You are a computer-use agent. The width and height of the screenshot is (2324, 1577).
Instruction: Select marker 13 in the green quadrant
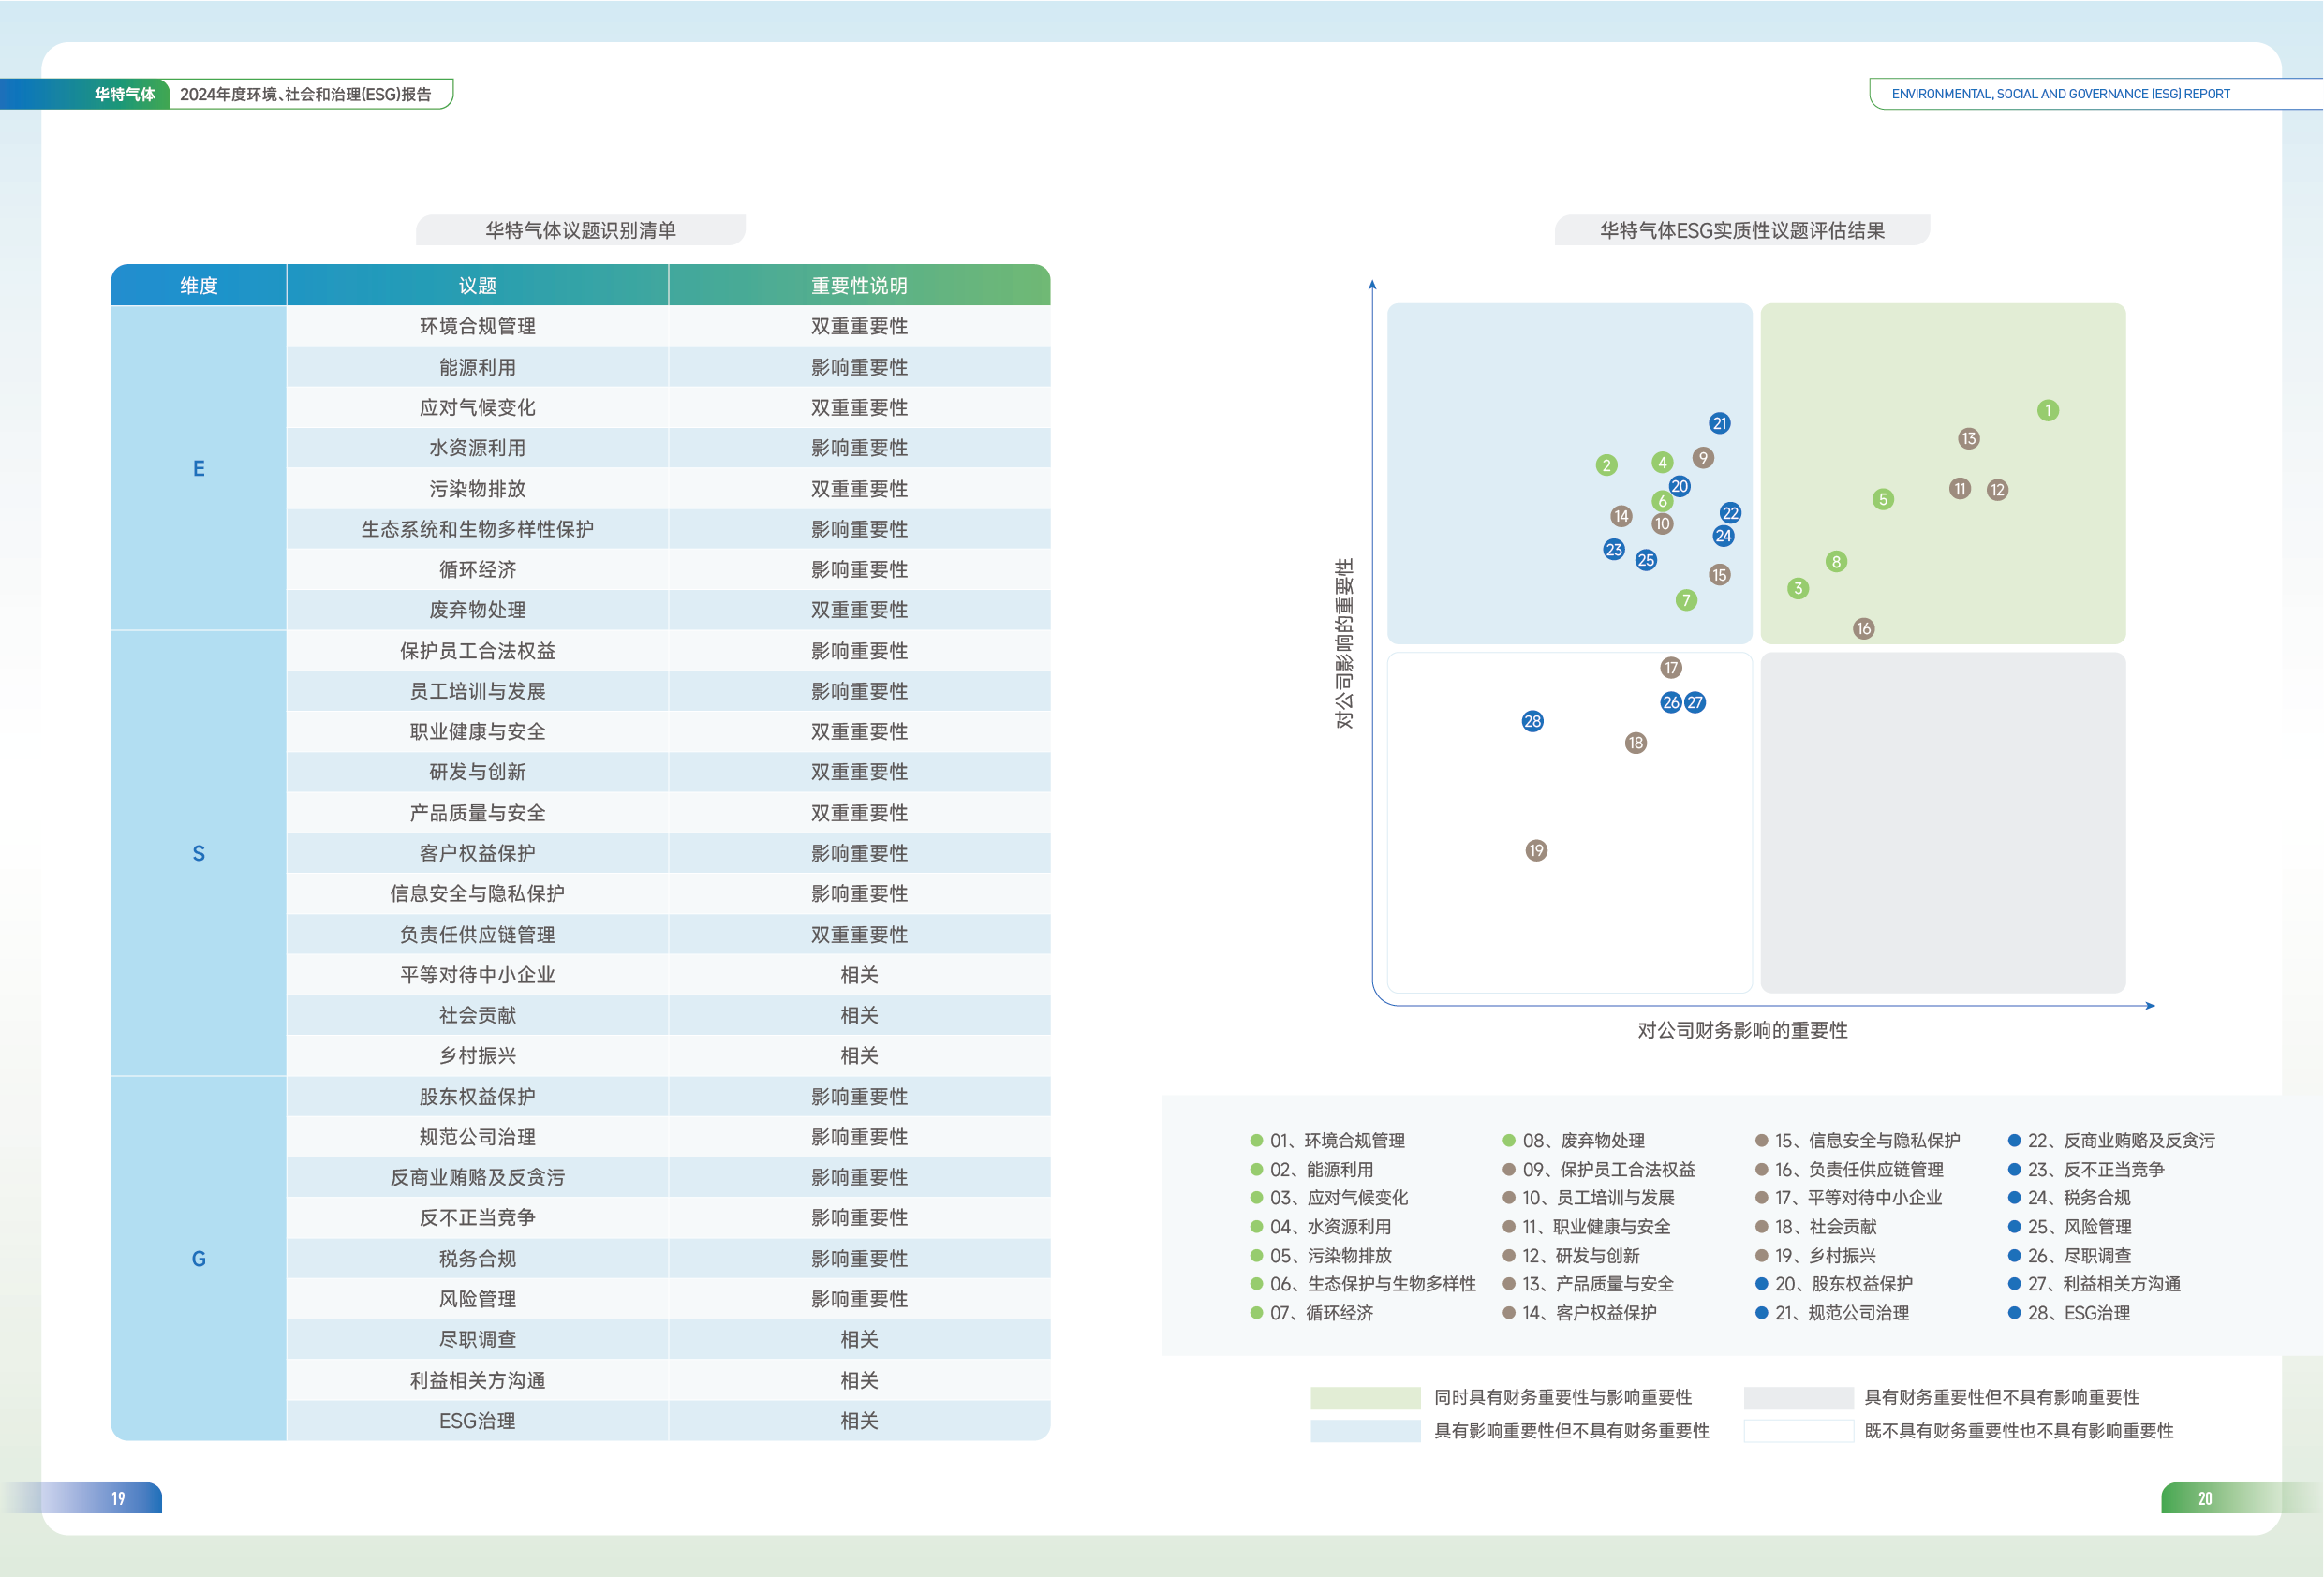pos(1968,438)
